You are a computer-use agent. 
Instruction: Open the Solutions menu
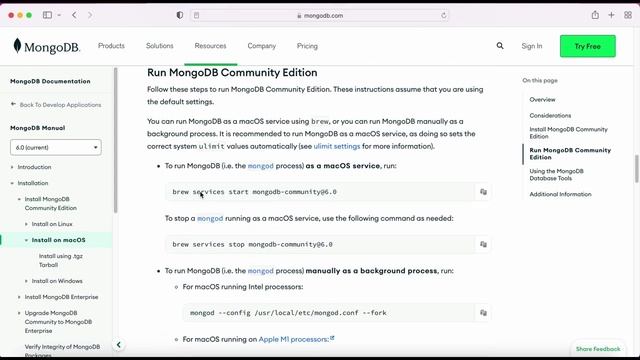160,46
